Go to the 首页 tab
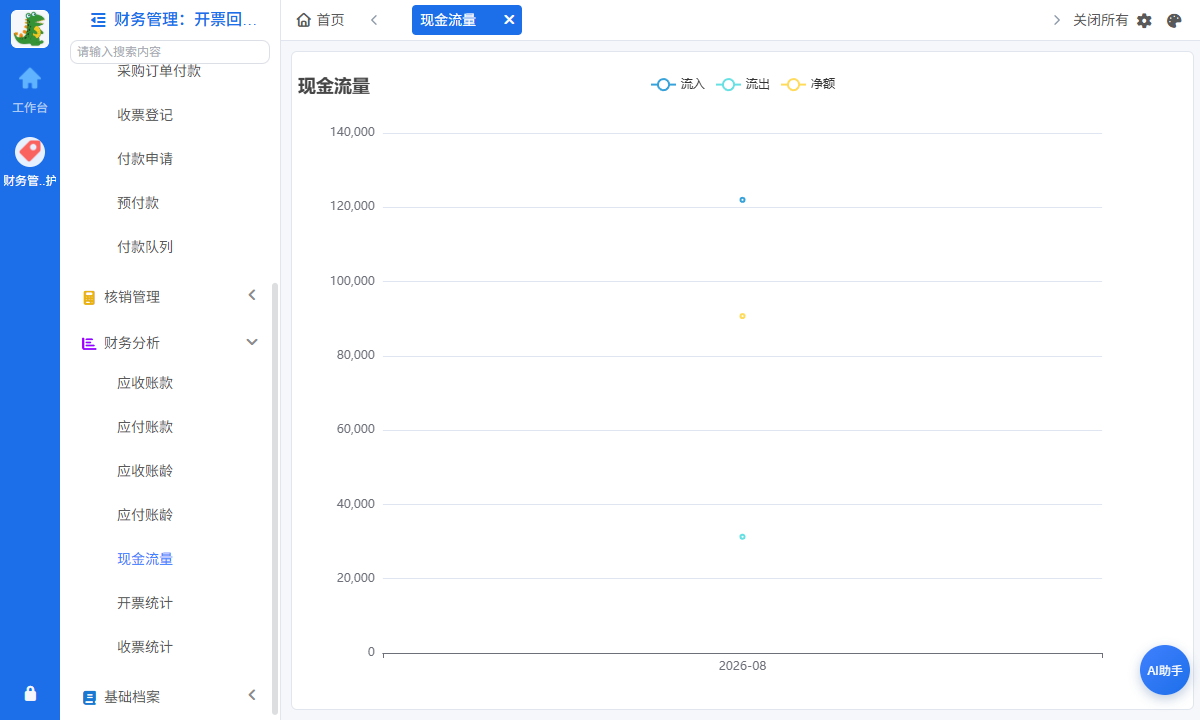 tap(321, 20)
